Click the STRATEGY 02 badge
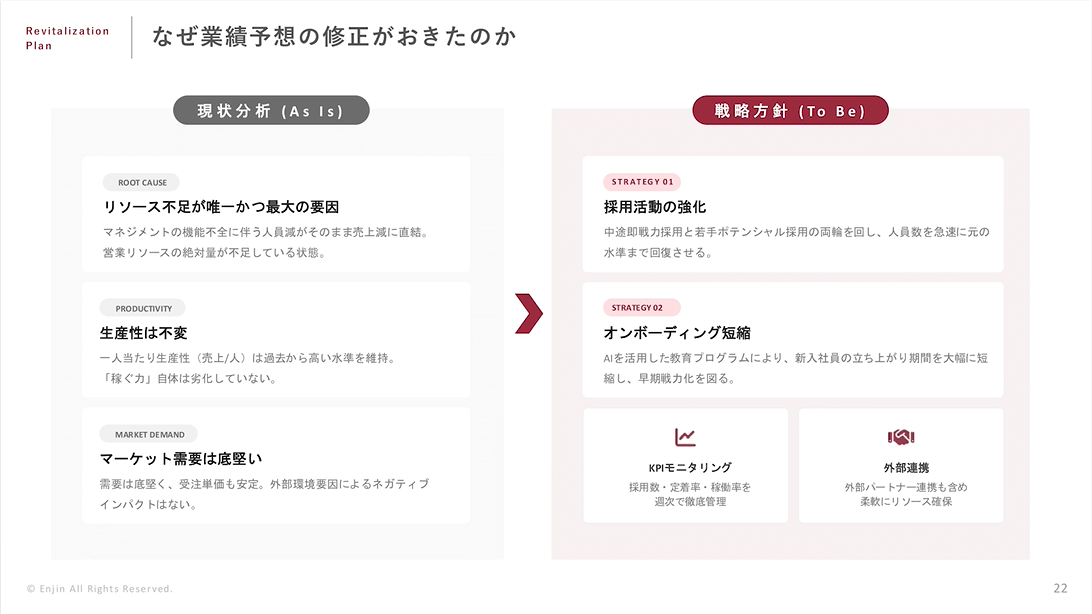Viewport: 1092px width, 614px height. pyautogui.click(x=641, y=308)
